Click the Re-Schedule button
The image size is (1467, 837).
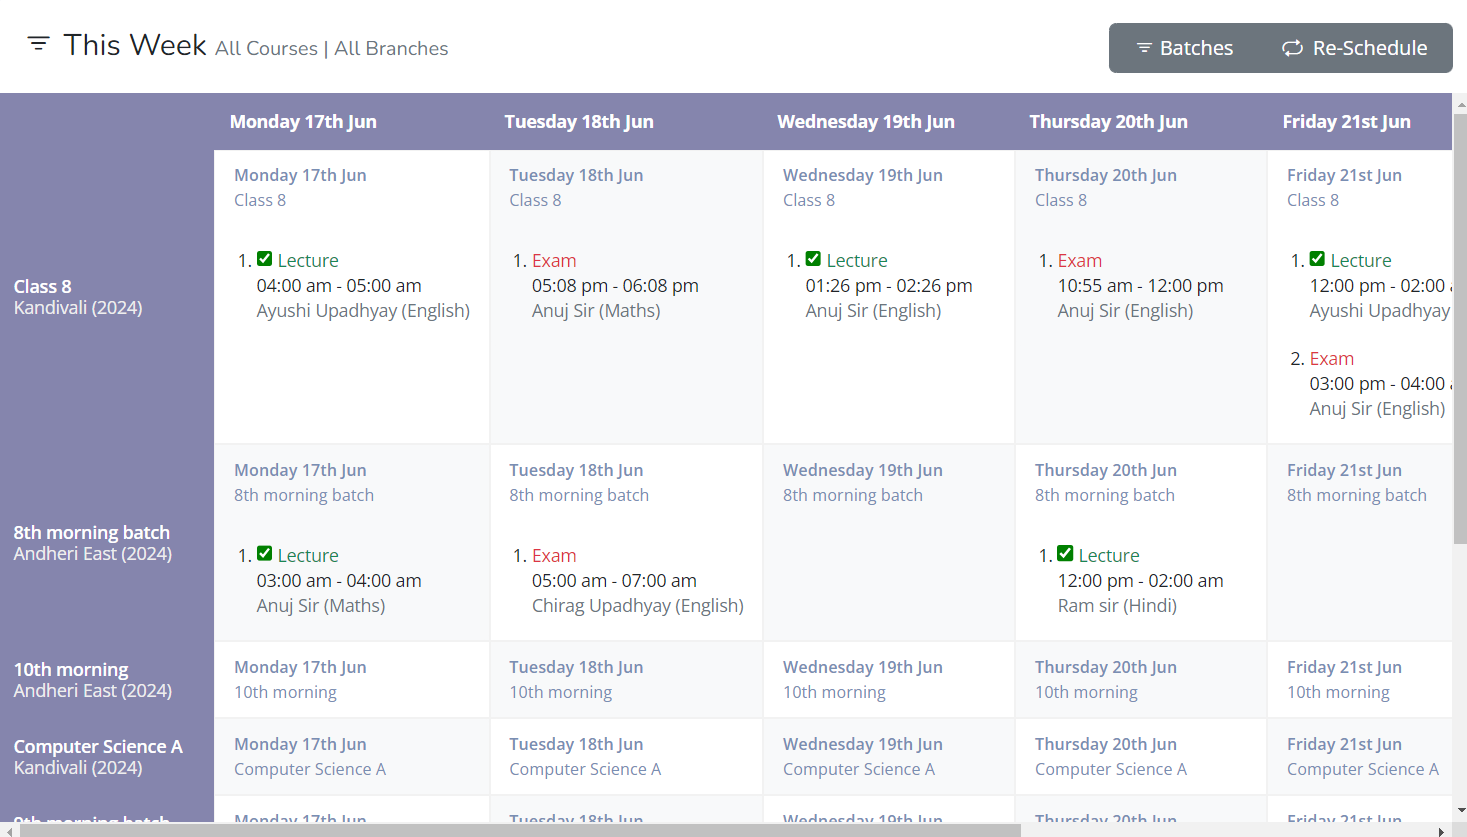point(1355,48)
